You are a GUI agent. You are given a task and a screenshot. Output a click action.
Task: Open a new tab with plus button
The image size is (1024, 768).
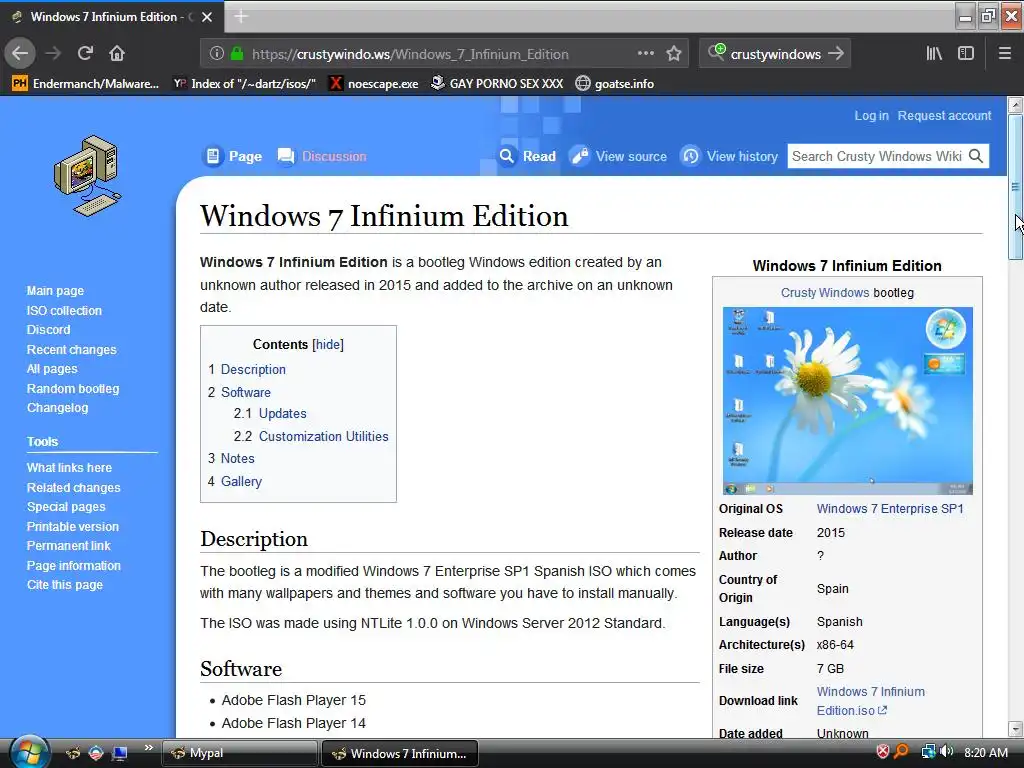click(x=241, y=16)
